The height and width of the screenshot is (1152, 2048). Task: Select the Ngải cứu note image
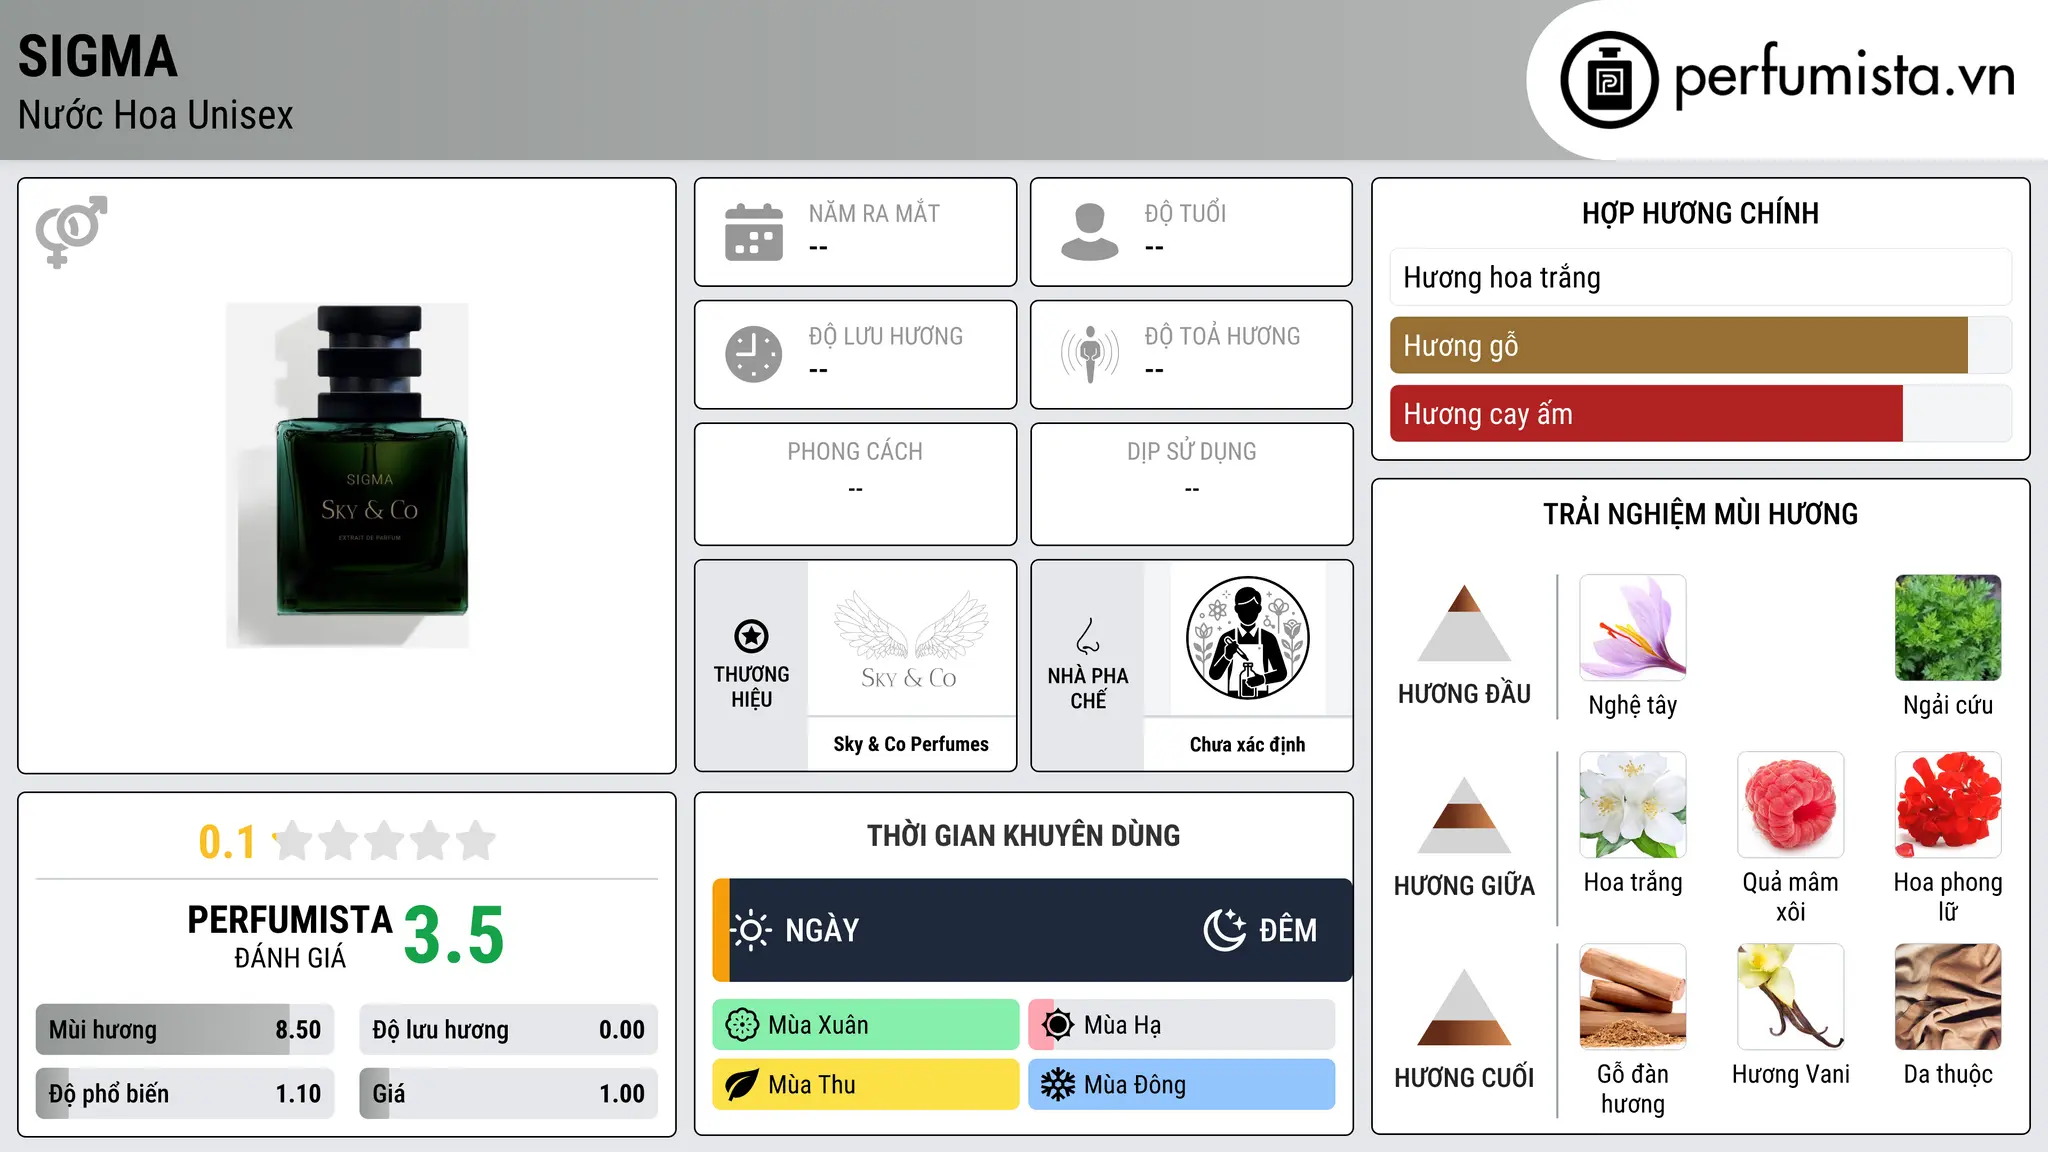click(1948, 628)
